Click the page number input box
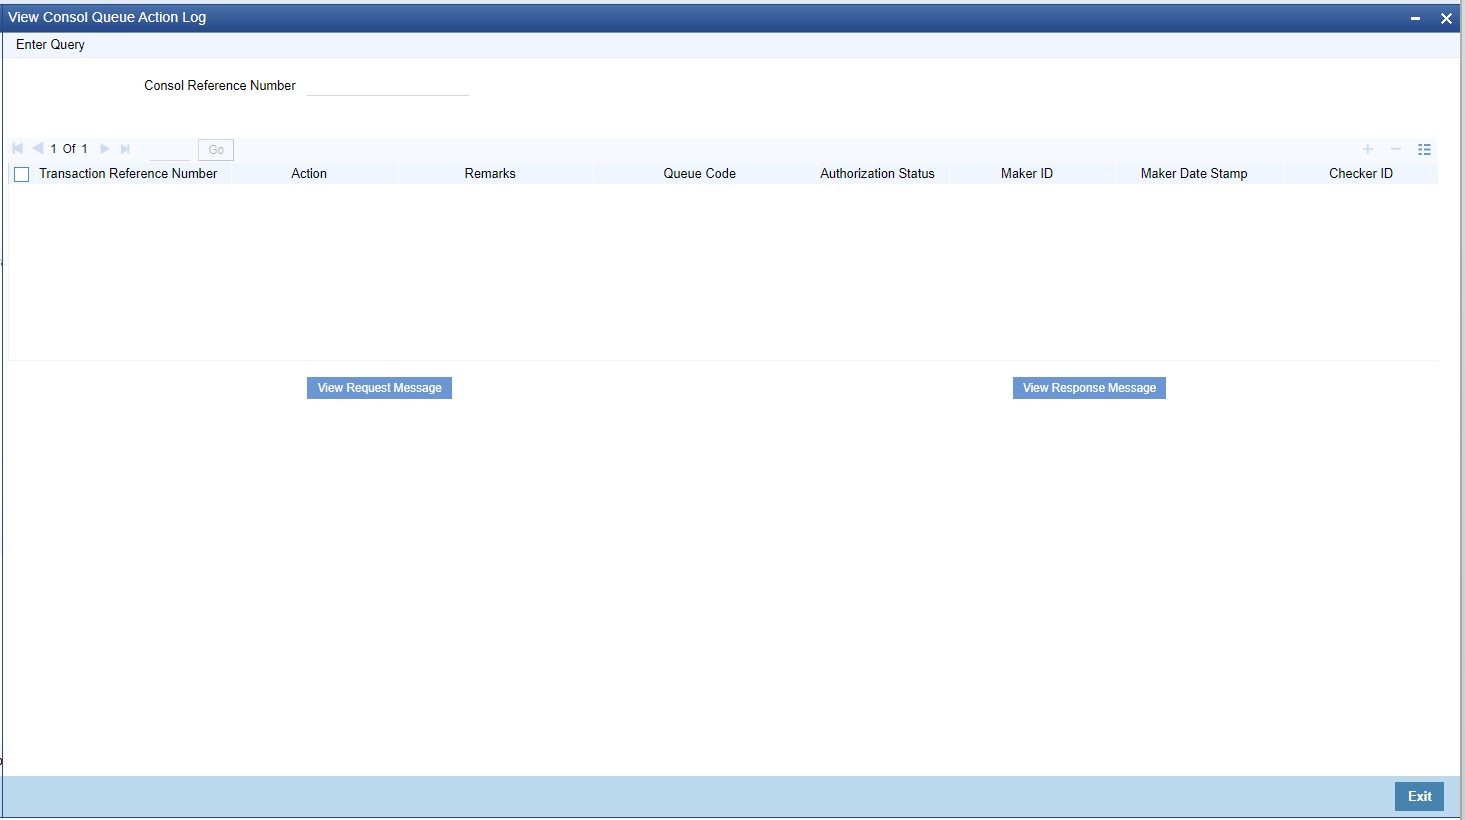Viewport: 1465px width, 820px height. tap(169, 150)
